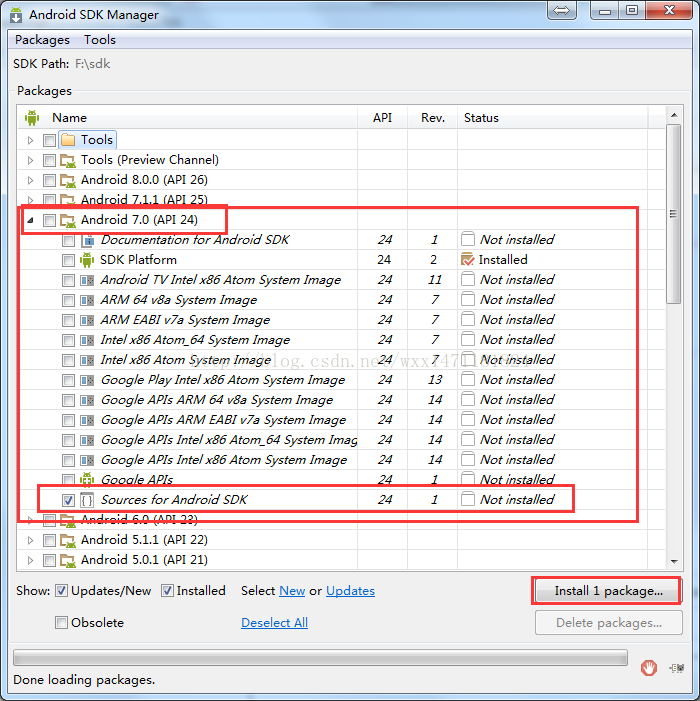The width and height of the screenshot is (700, 701).
Task: Click the Android 7.0 (API 24) folder icon
Action: point(68,220)
